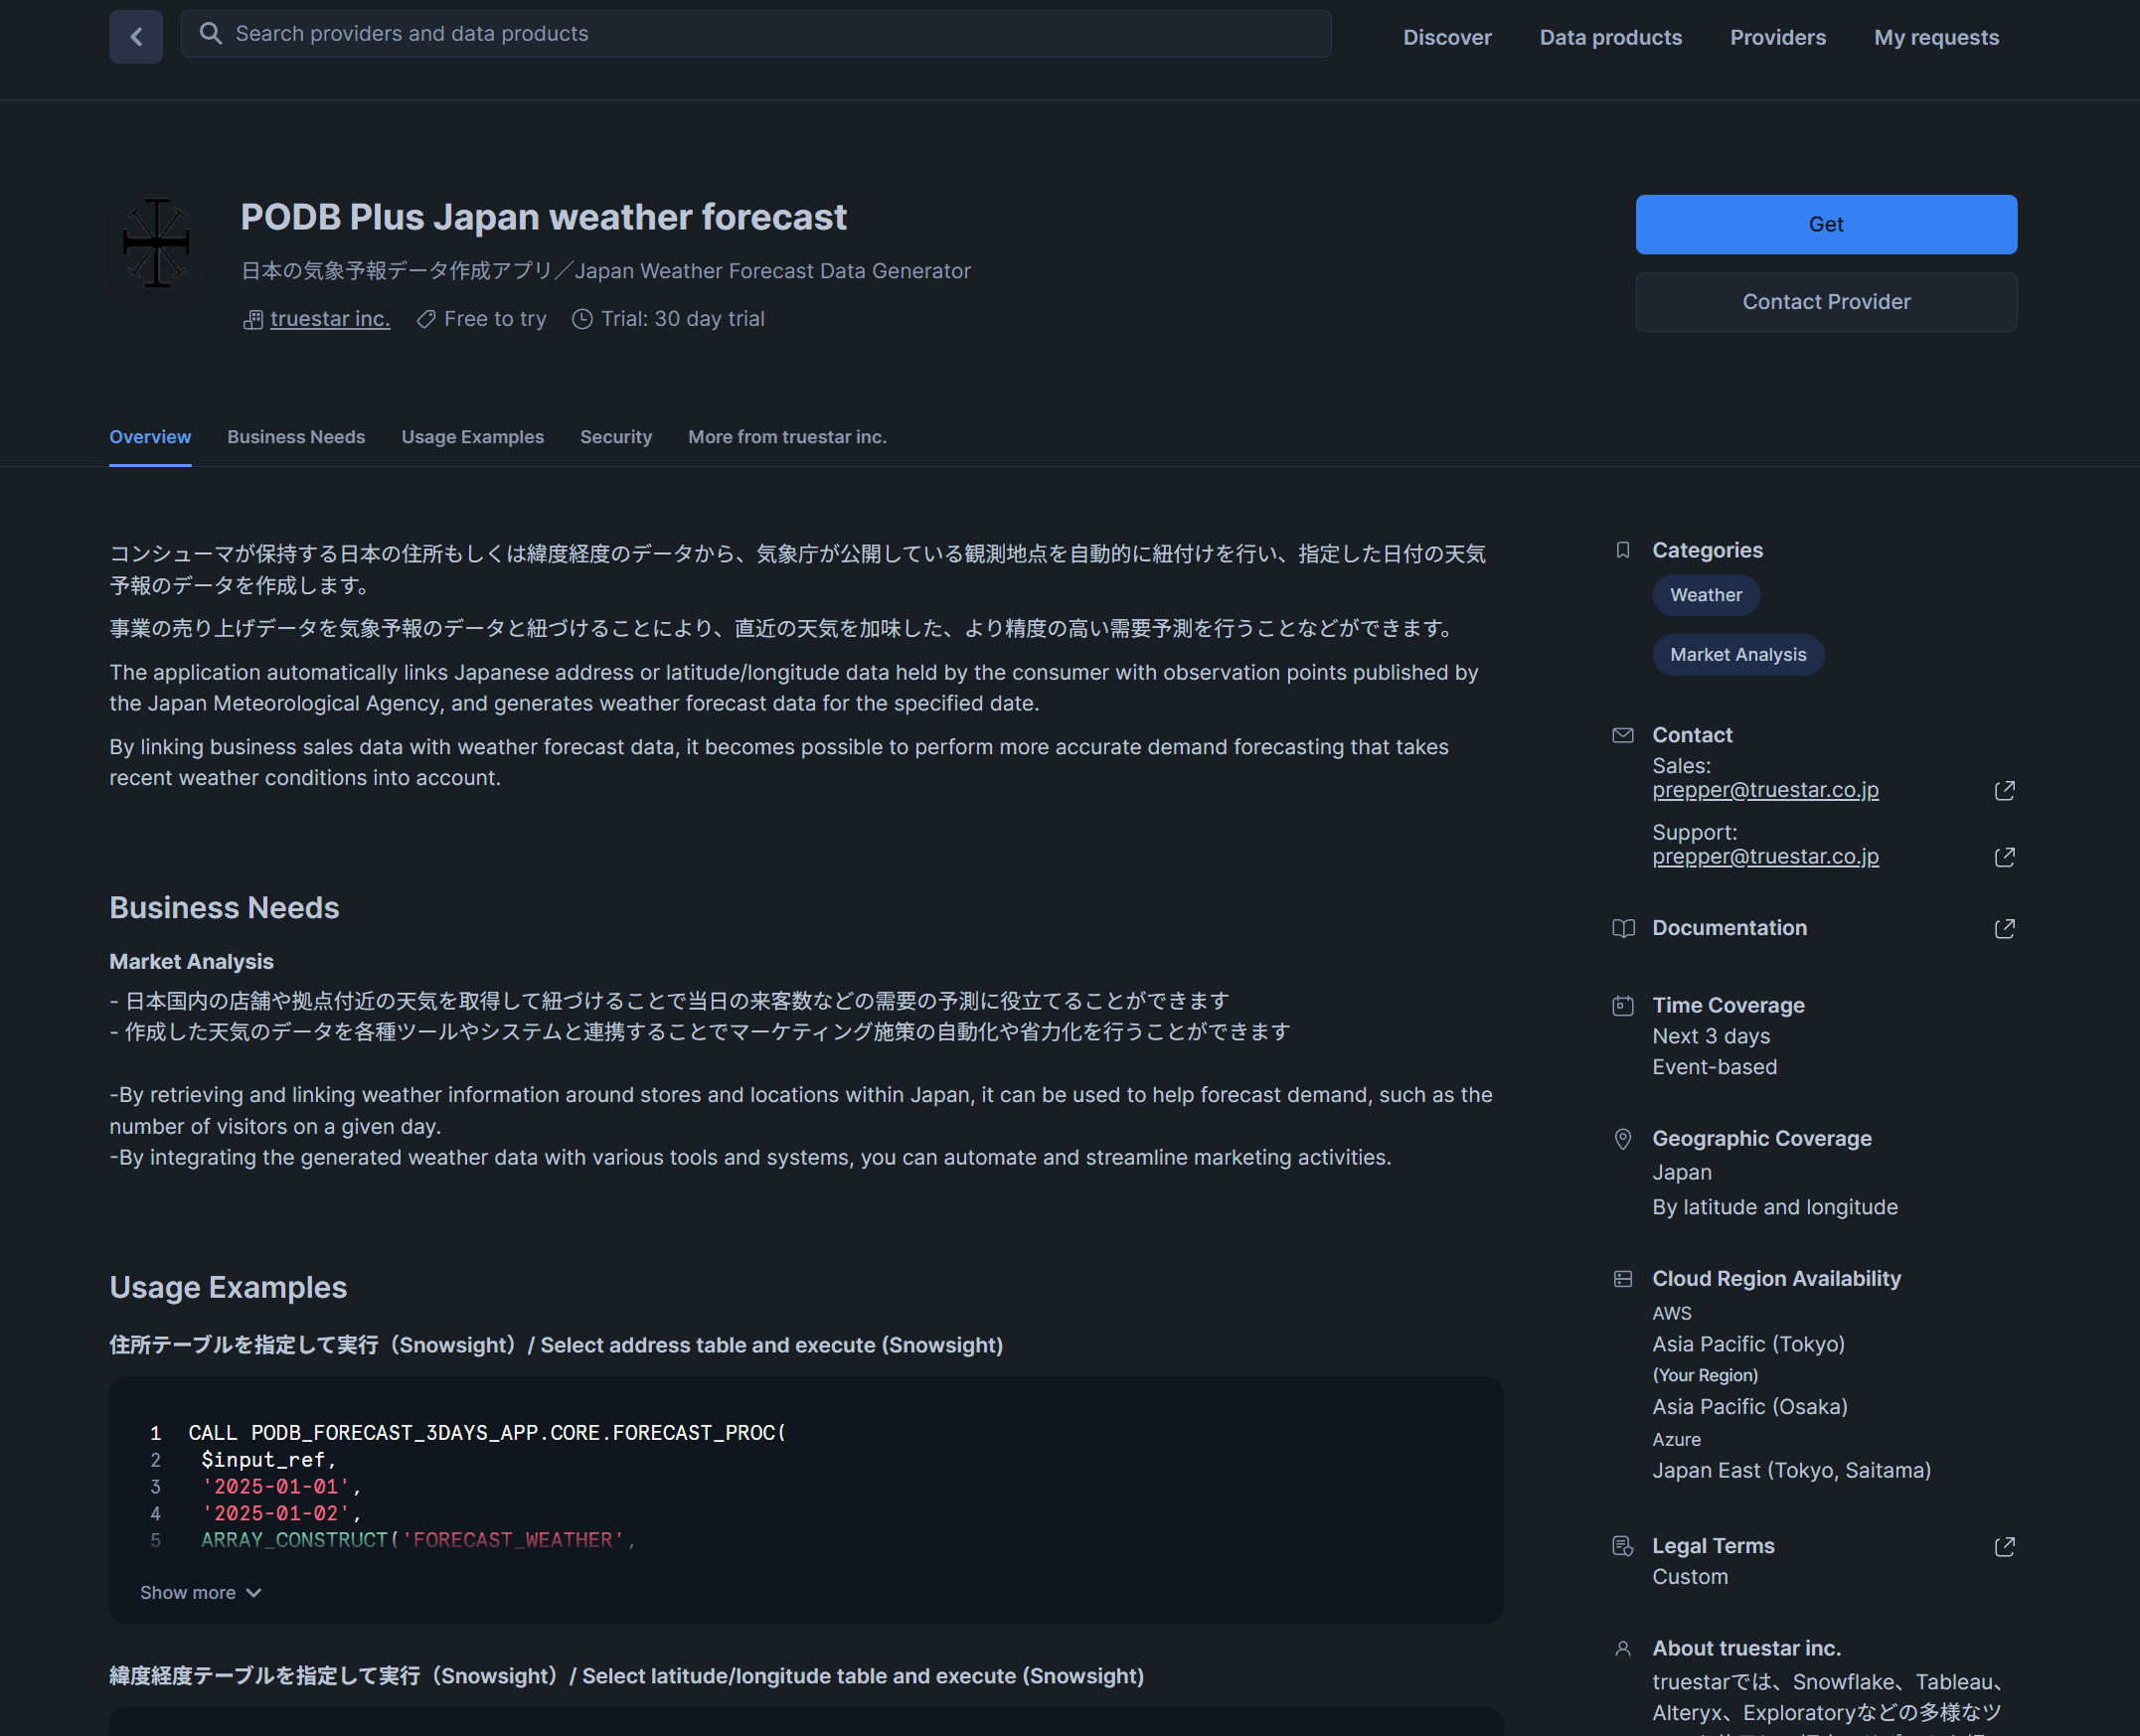Open the Support email external link icon
Screen dimensions: 2140x1736
[2004, 857]
